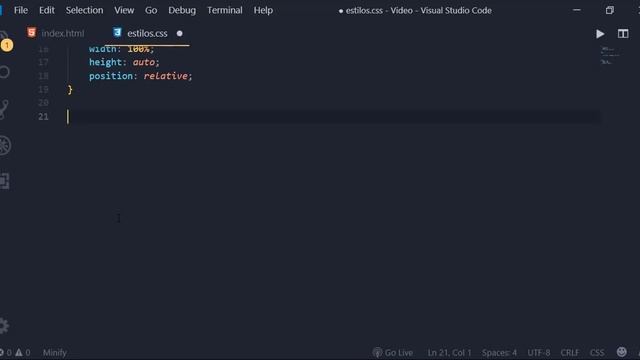Viewport: 640px width, 360px height.
Task: Open the Manage gear settings
Action: tap(4, 326)
